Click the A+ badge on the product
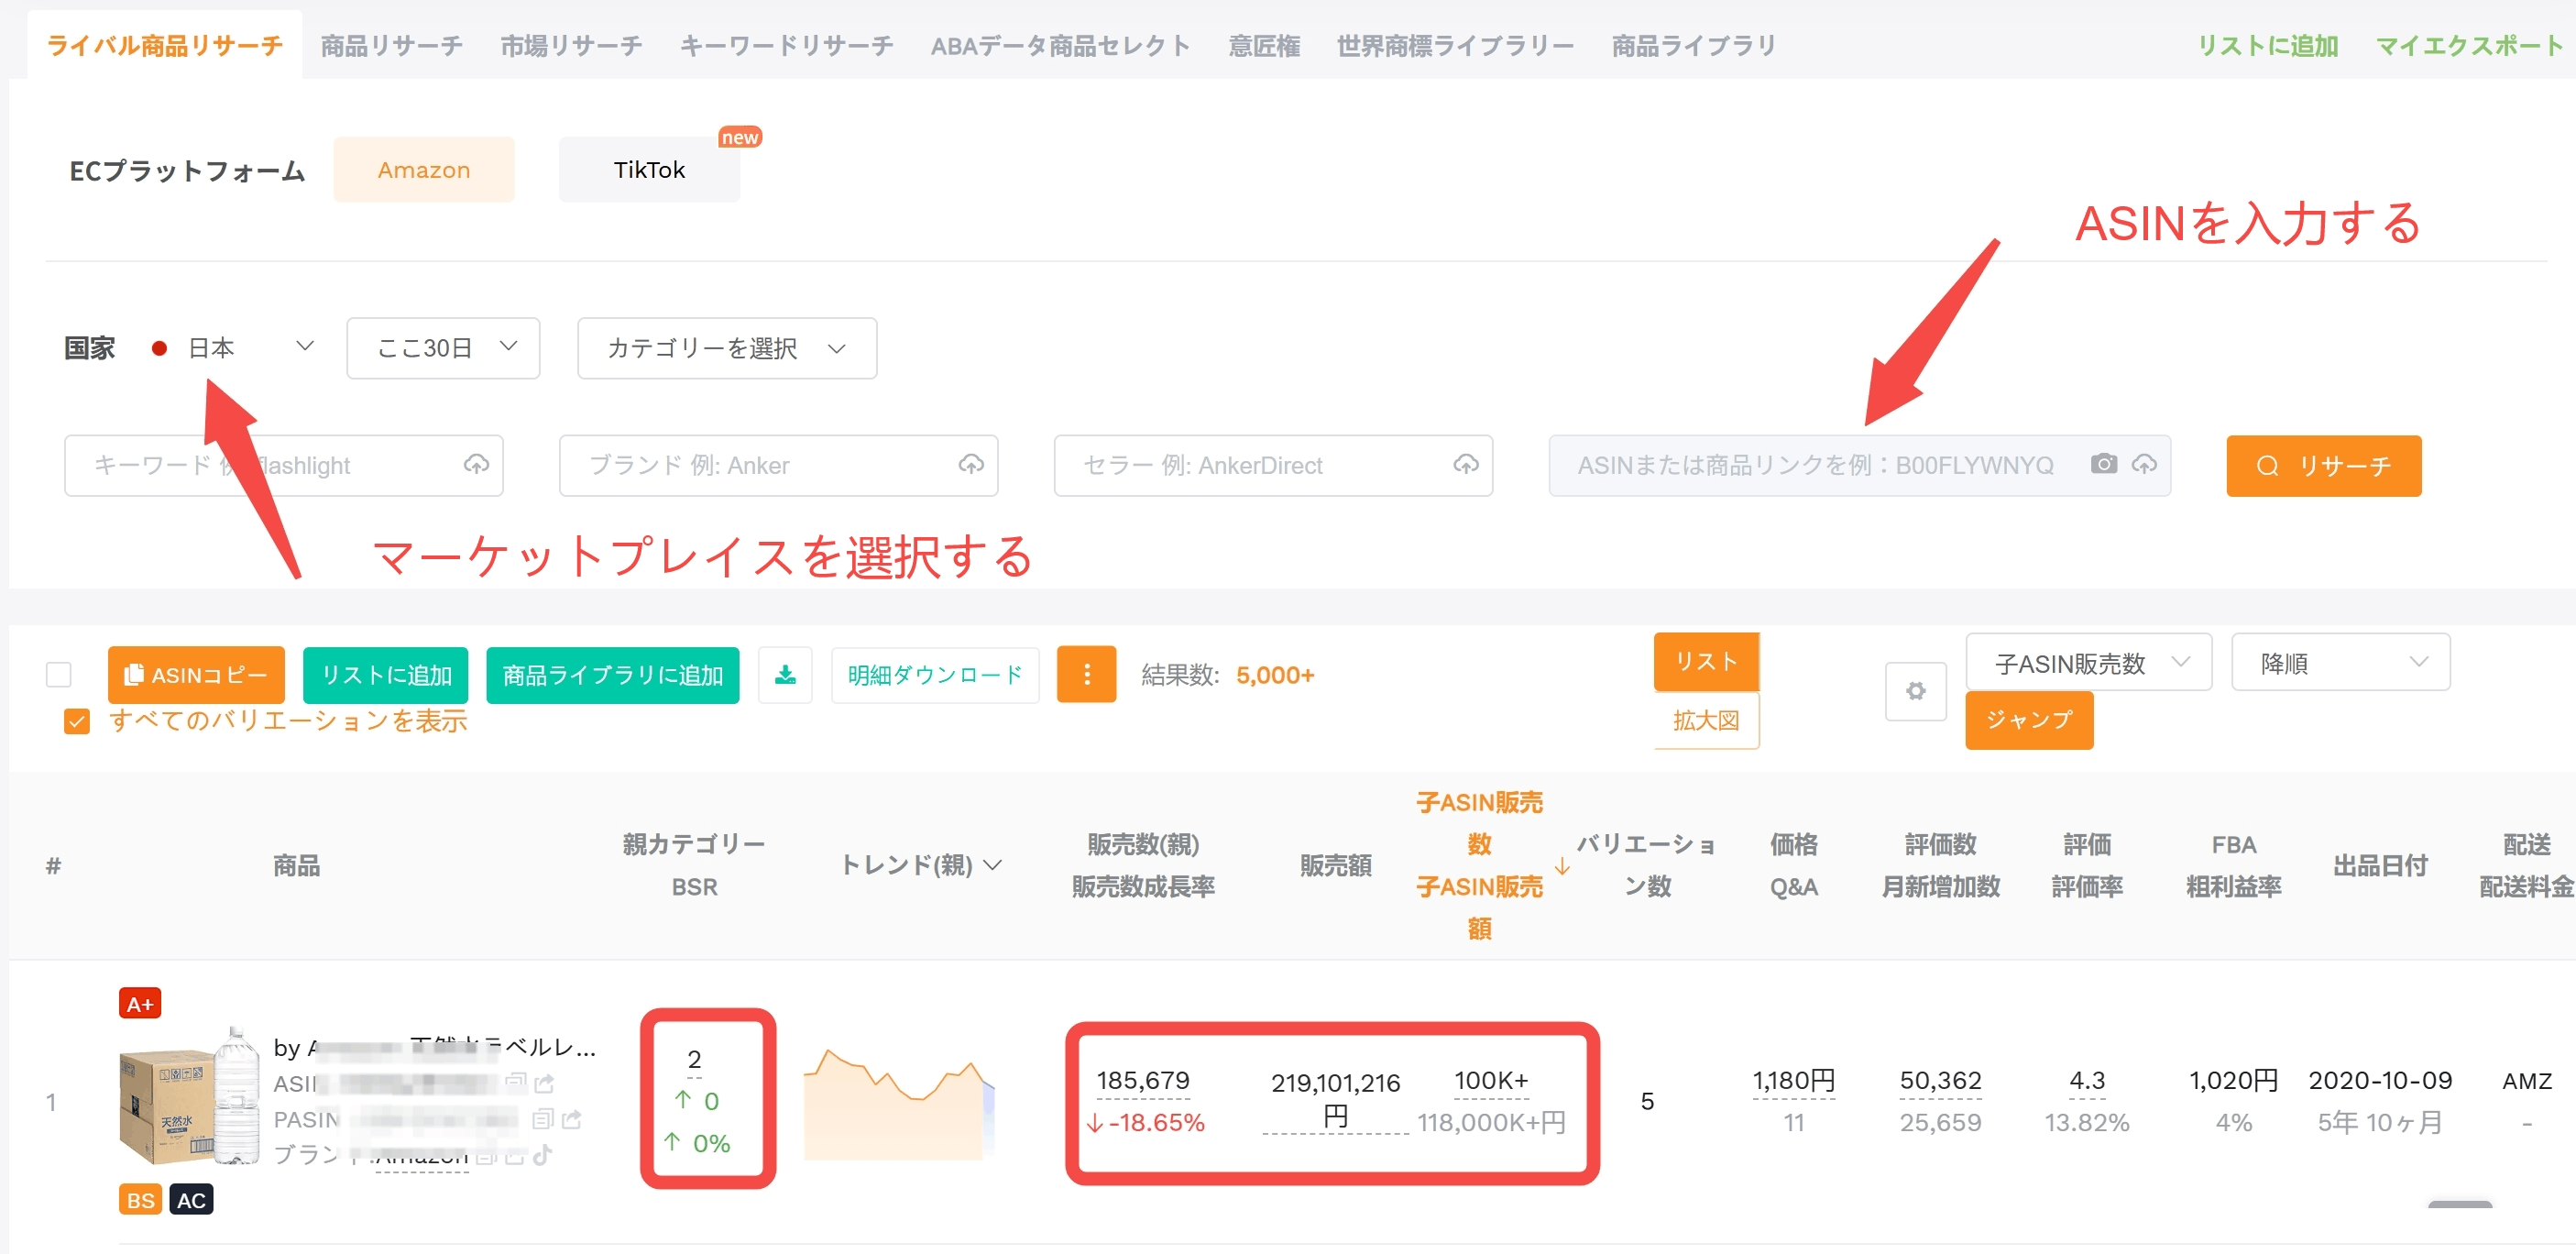This screenshot has height=1254, width=2576. point(140,1003)
